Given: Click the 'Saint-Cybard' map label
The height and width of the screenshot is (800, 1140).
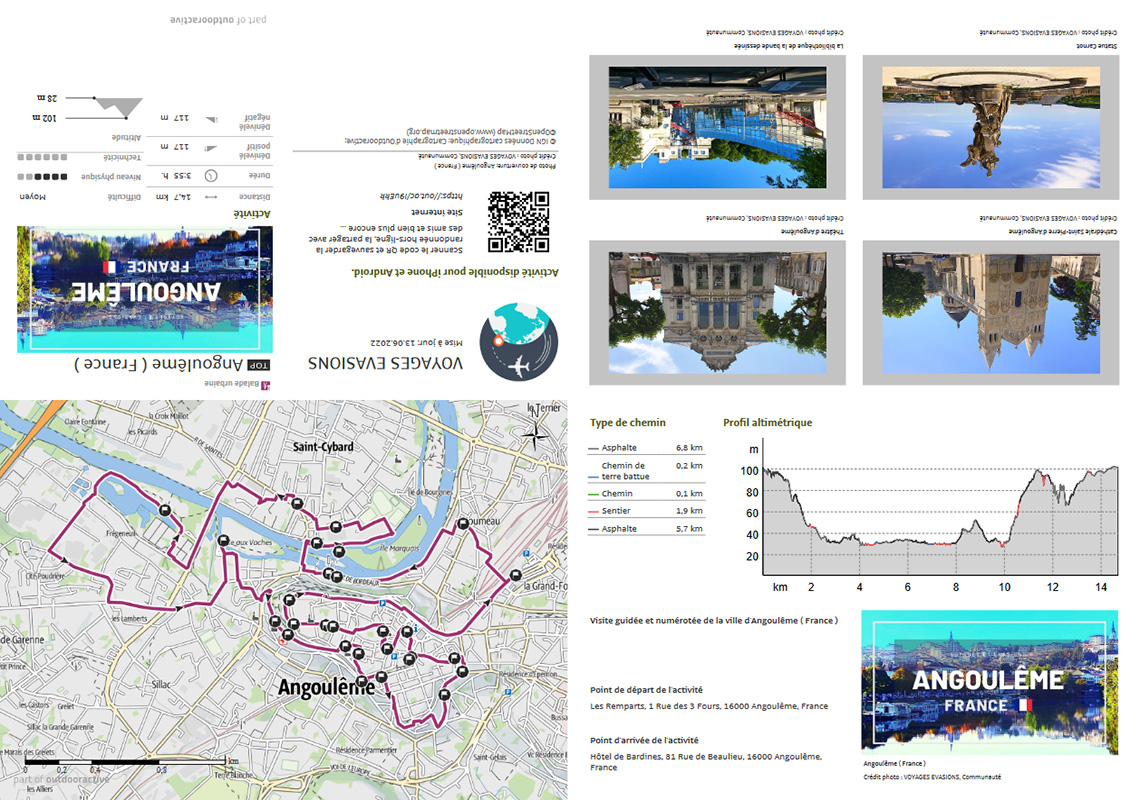Looking at the screenshot, I should point(323,447).
